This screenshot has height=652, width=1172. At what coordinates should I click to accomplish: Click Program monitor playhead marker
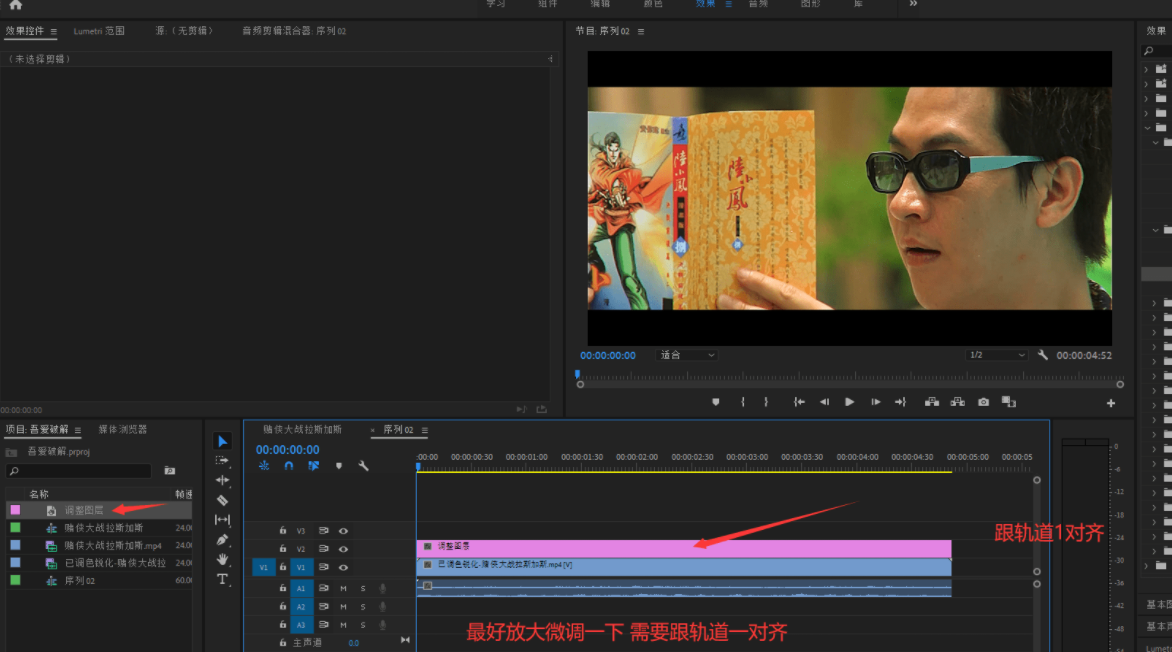coord(577,374)
